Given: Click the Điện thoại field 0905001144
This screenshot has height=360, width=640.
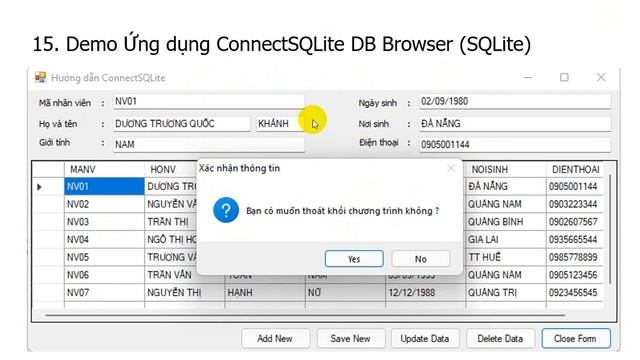Looking at the screenshot, I should click(515, 144).
